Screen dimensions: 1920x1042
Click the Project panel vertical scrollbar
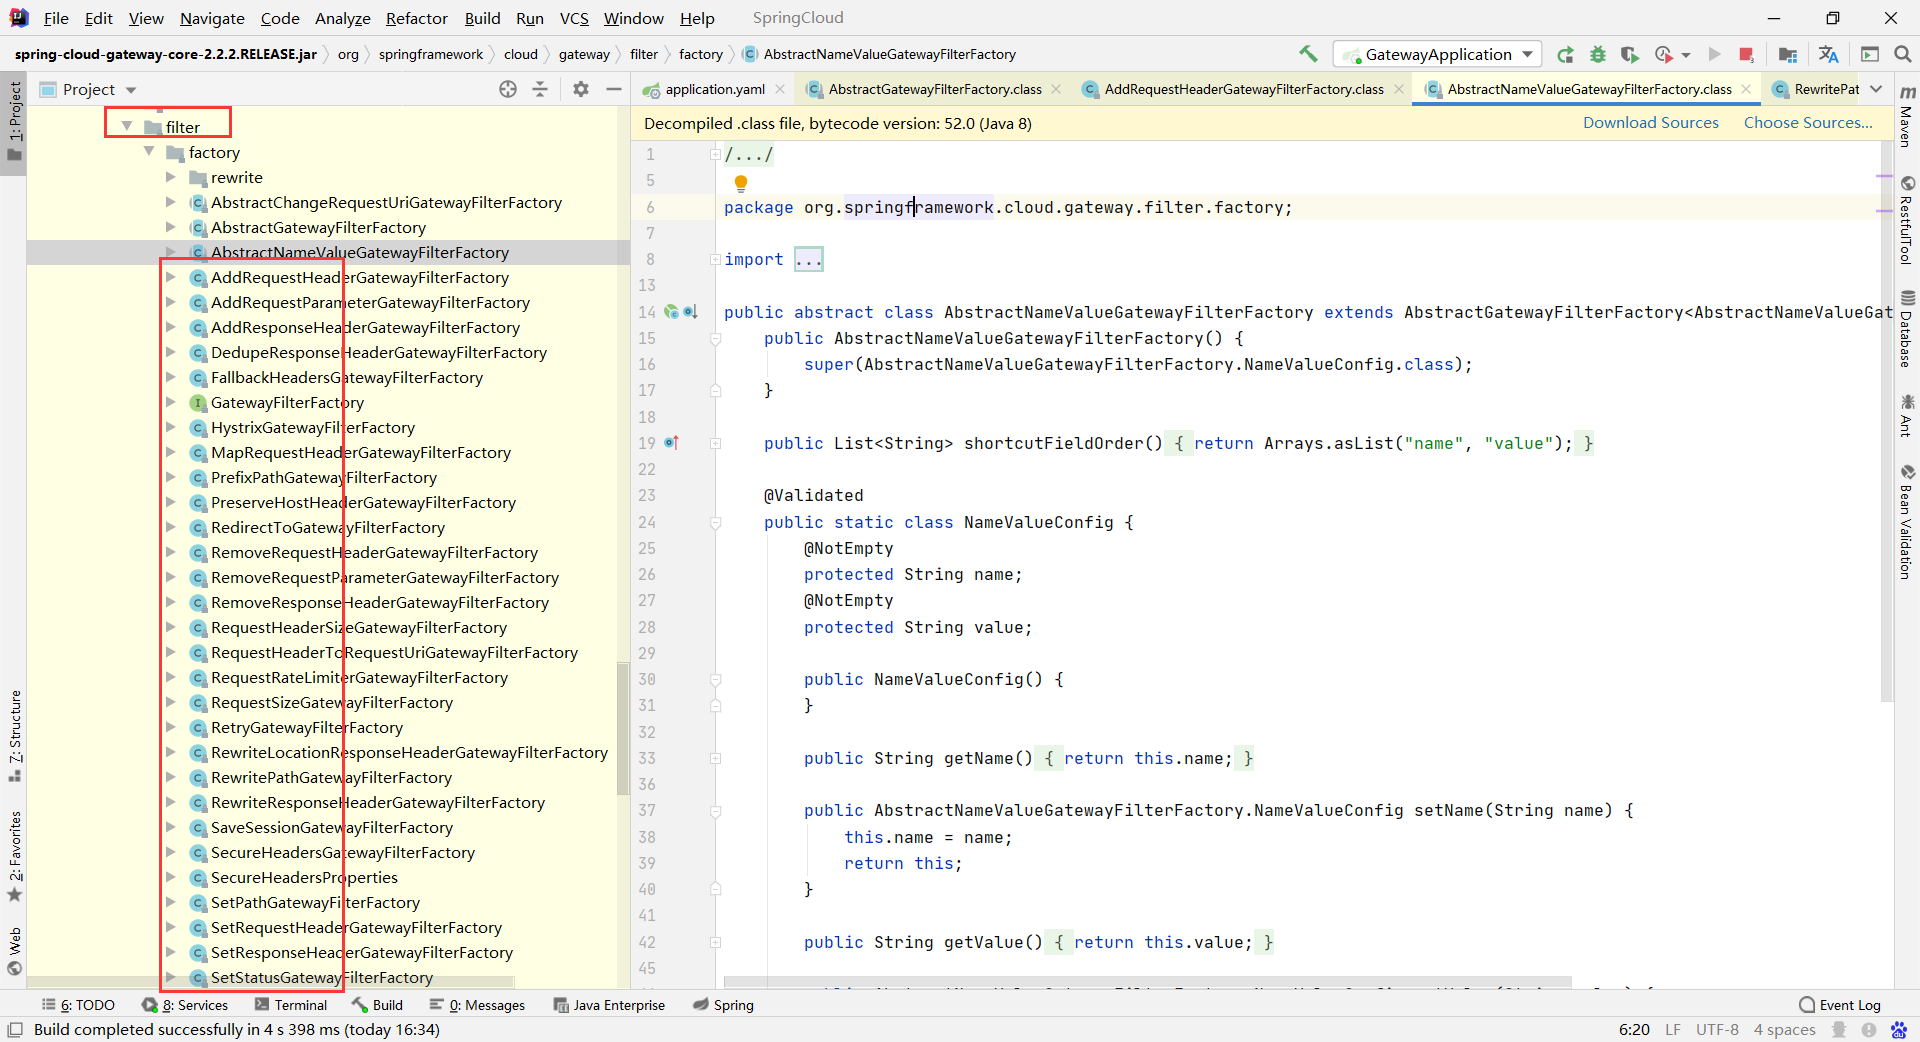623,729
